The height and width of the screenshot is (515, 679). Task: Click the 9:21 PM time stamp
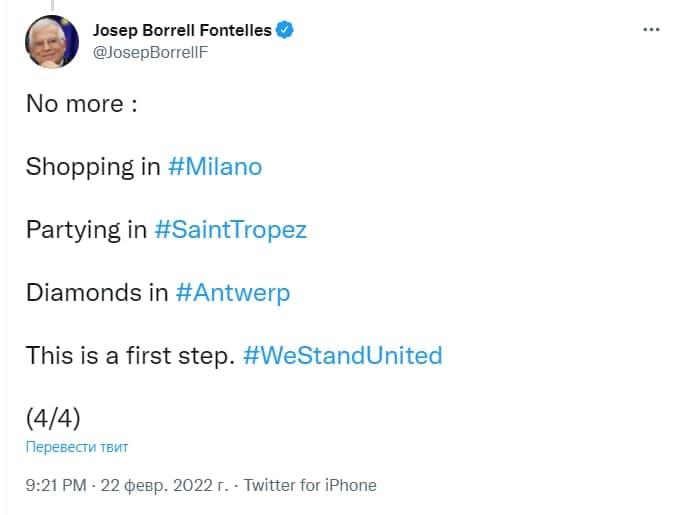pyautogui.click(x=57, y=485)
